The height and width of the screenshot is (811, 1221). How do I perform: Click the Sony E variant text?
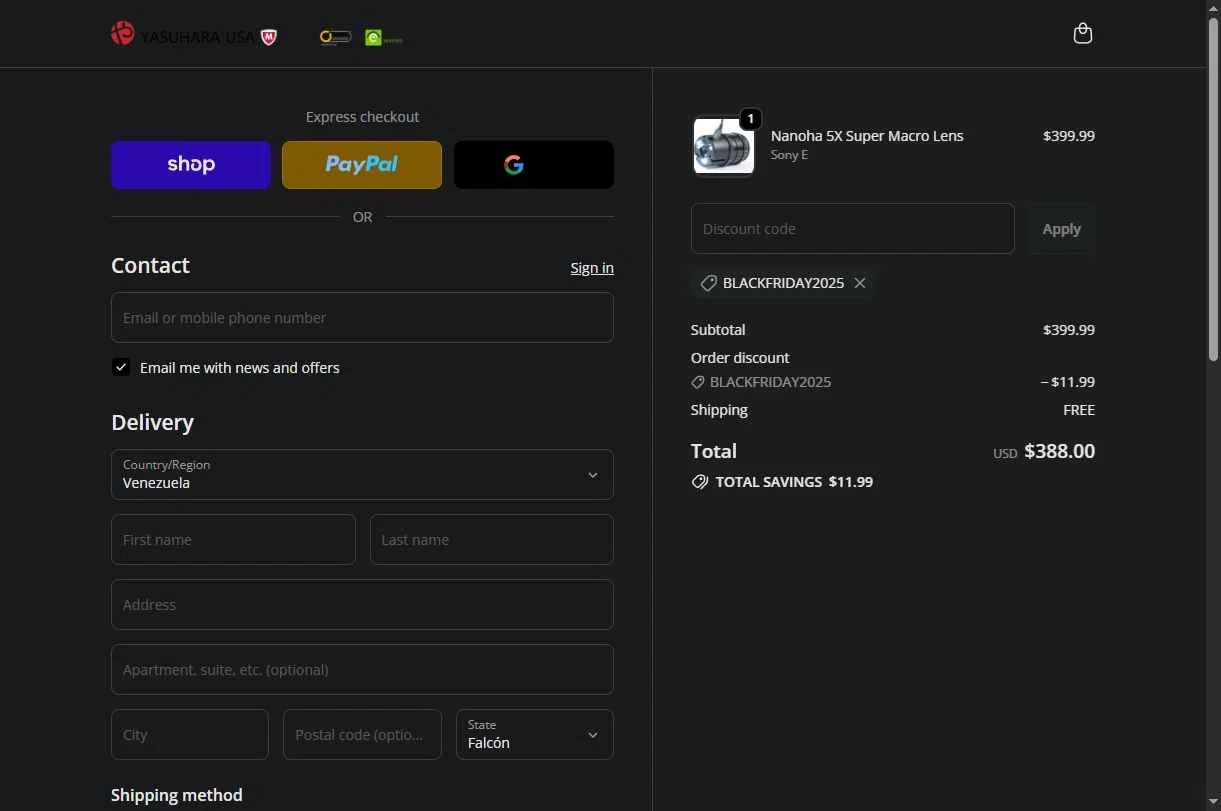pyautogui.click(x=789, y=155)
